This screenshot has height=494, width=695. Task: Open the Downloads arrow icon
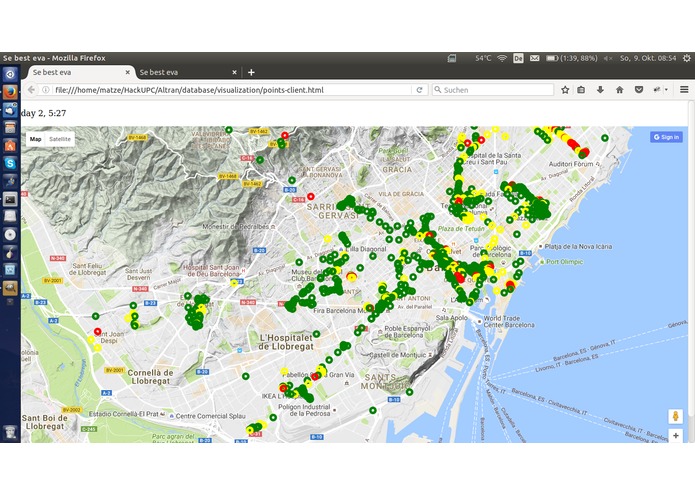[x=600, y=90]
